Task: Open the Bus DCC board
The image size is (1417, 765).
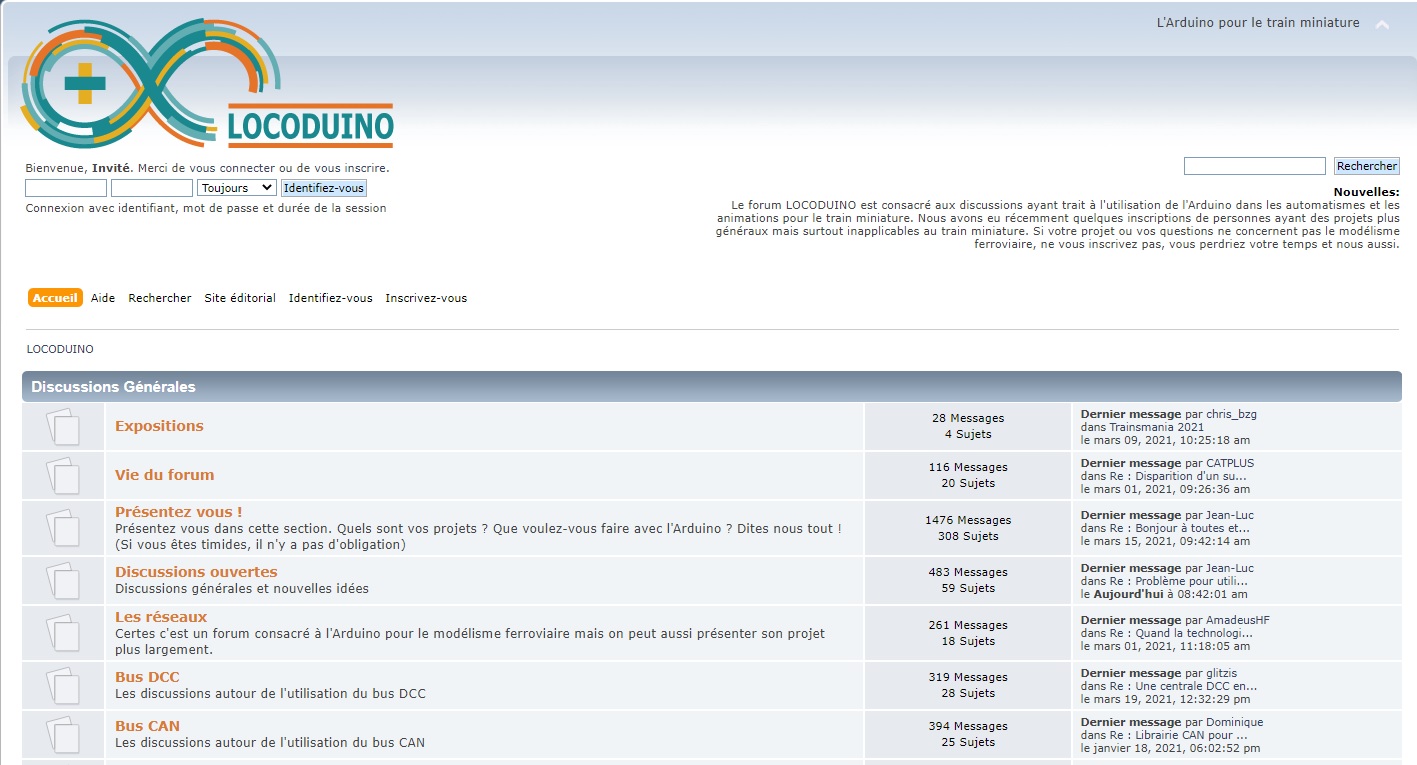Action: pos(147,677)
